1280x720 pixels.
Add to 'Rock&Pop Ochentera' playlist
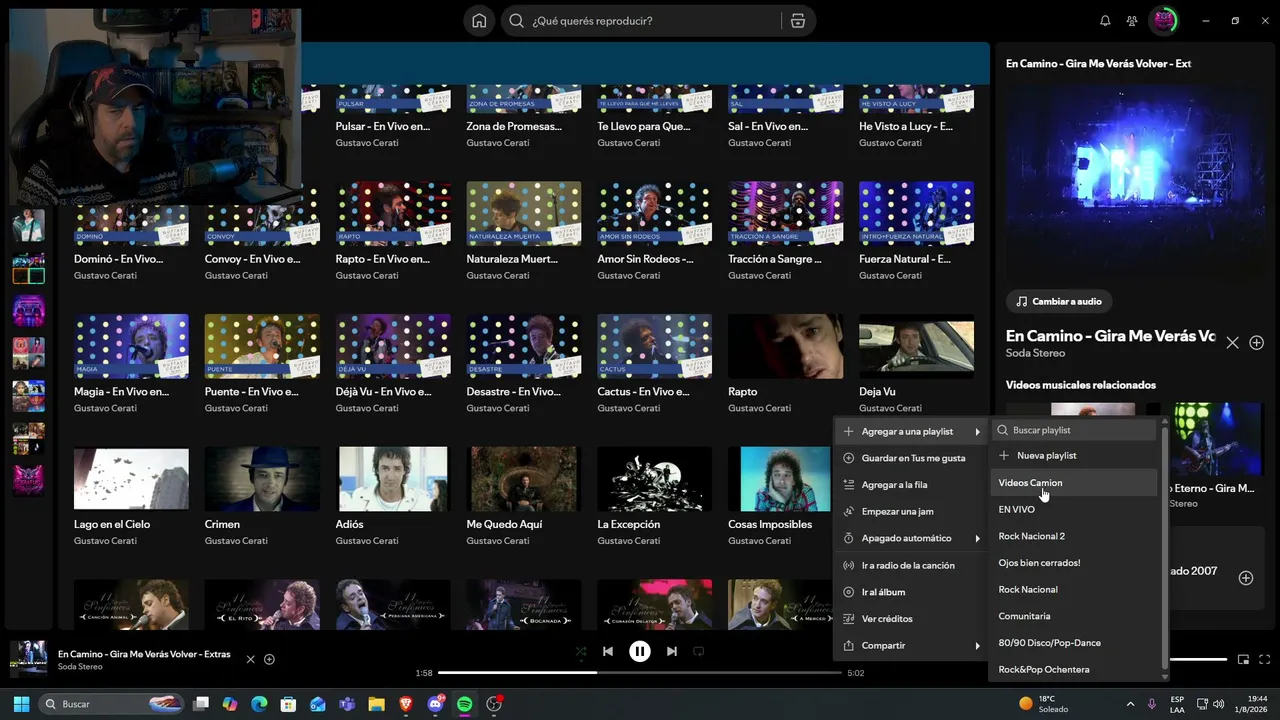tap(1075, 669)
